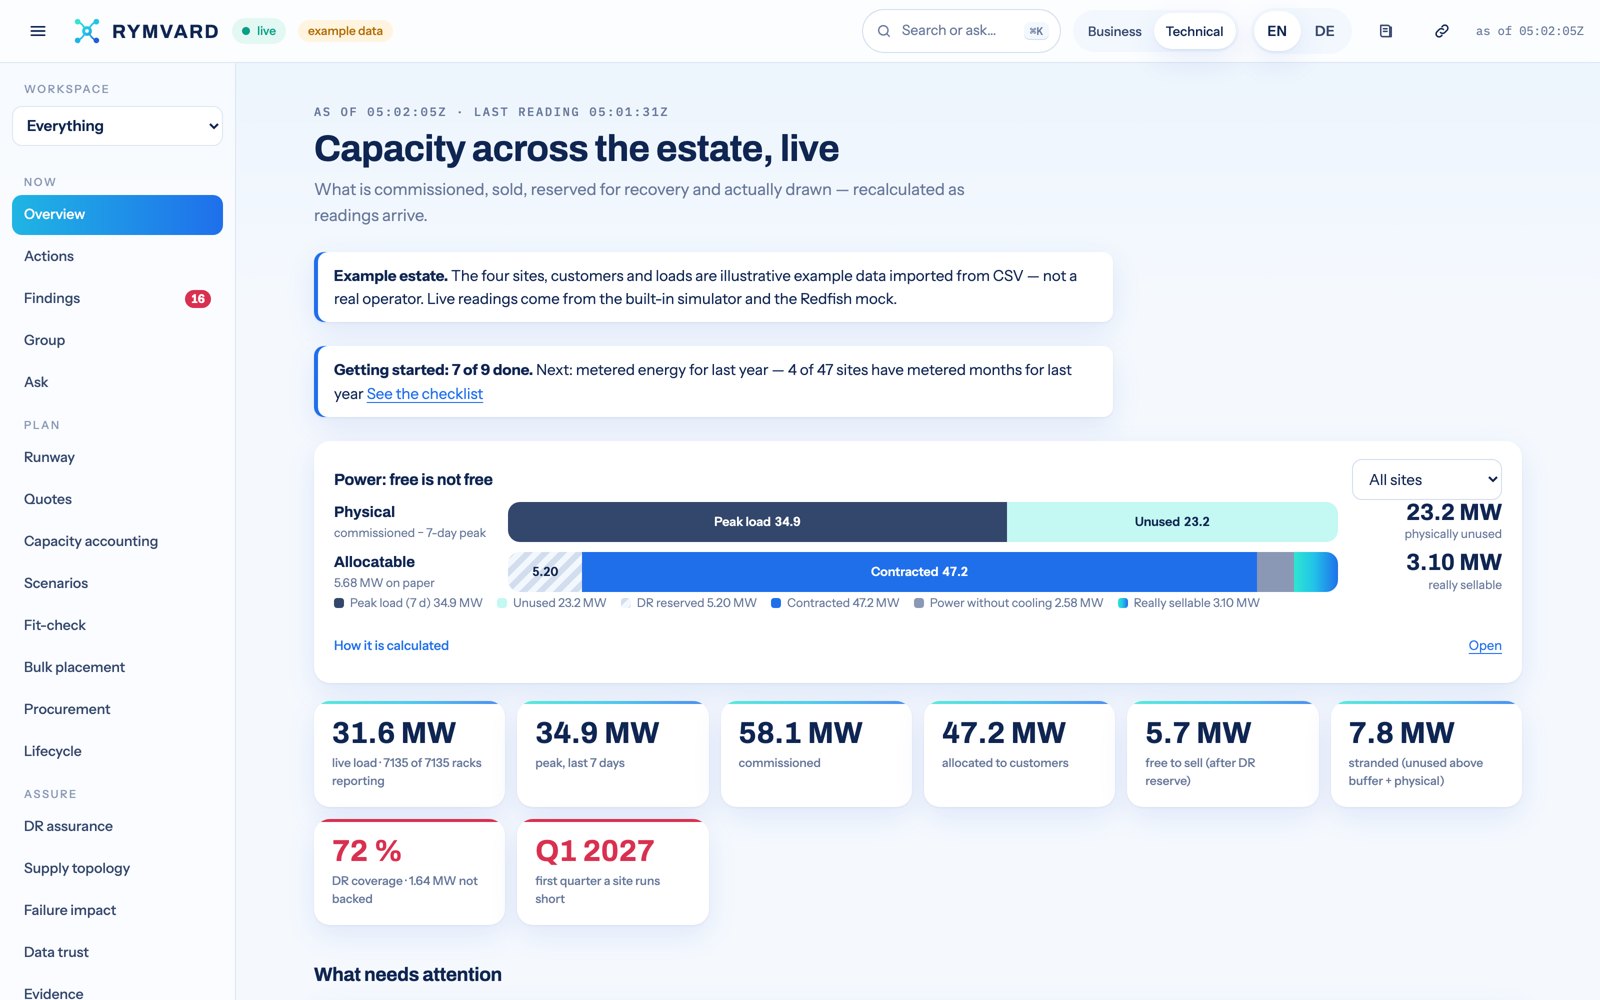Open the All sites dropdown
Image resolution: width=1600 pixels, height=1000 pixels.
(1427, 480)
